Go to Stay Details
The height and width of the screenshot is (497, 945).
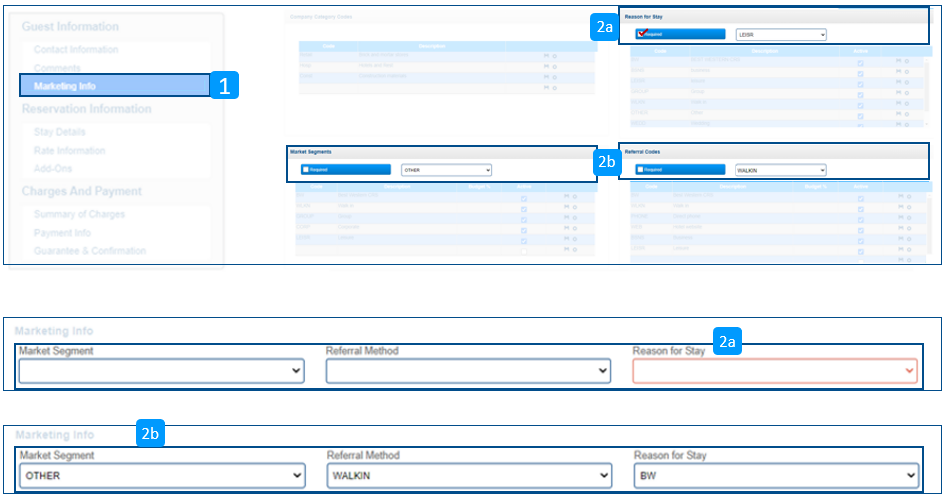pyautogui.click(x=60, y=131)
